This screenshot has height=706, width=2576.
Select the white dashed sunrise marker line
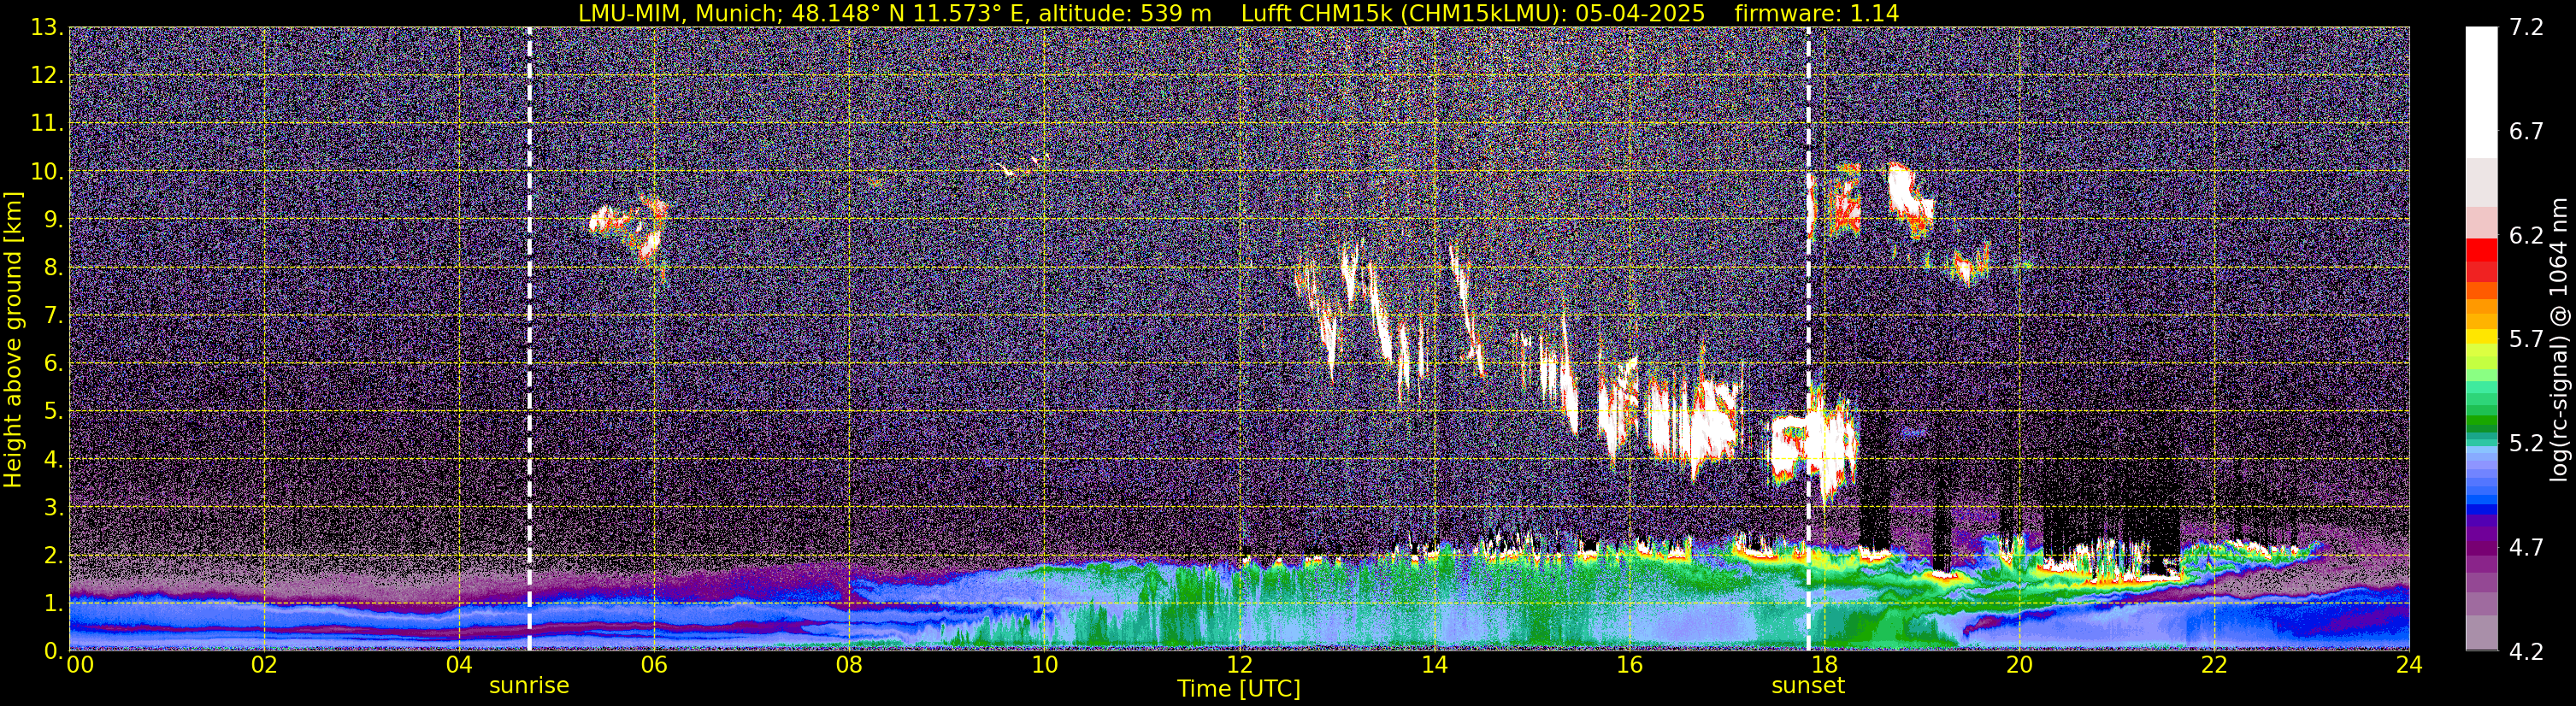[x=529, y=338]
